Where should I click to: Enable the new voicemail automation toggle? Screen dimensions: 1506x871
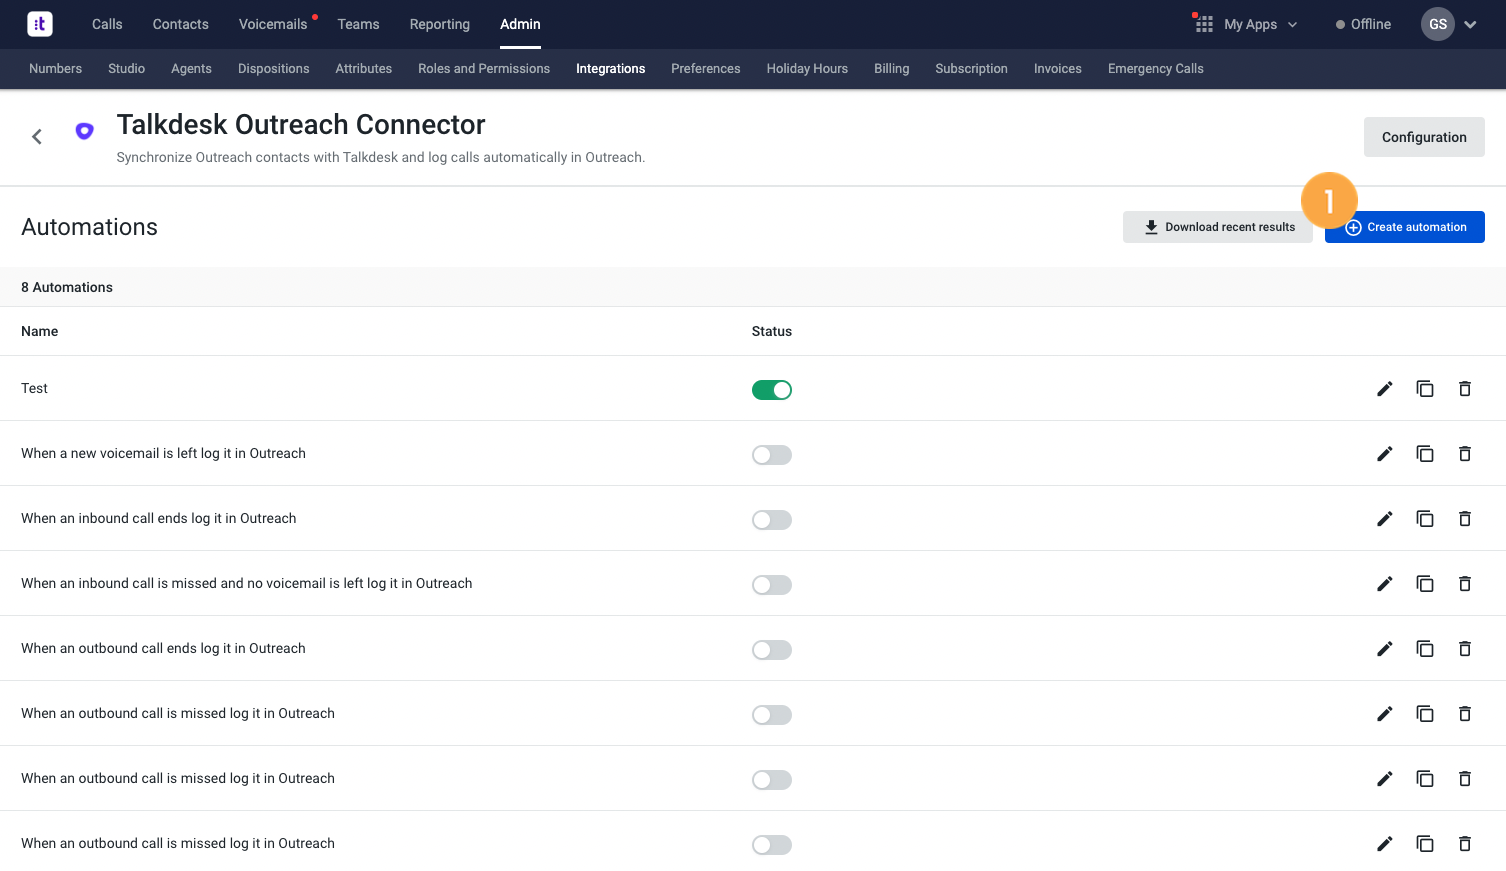(772, 455)
